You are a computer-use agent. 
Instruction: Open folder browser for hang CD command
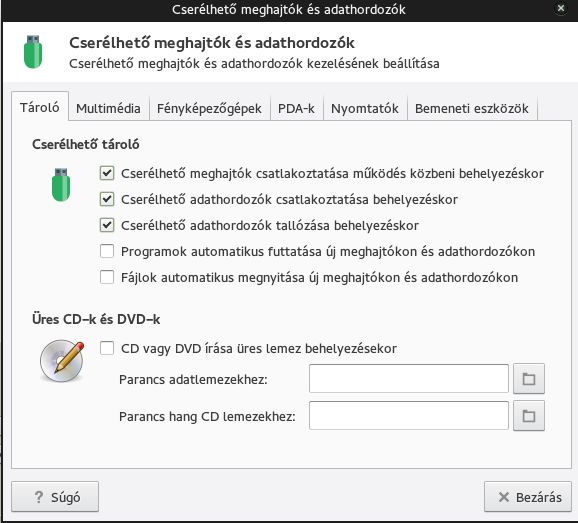pos(529,416)
